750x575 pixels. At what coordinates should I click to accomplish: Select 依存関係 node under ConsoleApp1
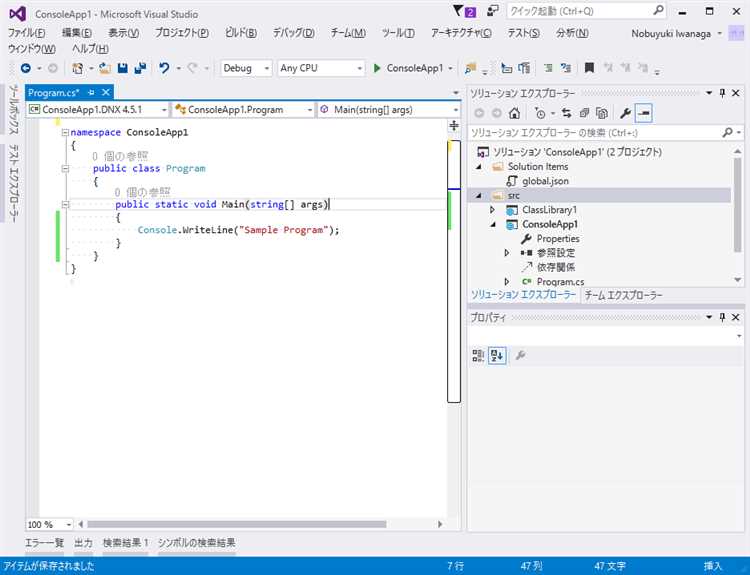556,267
